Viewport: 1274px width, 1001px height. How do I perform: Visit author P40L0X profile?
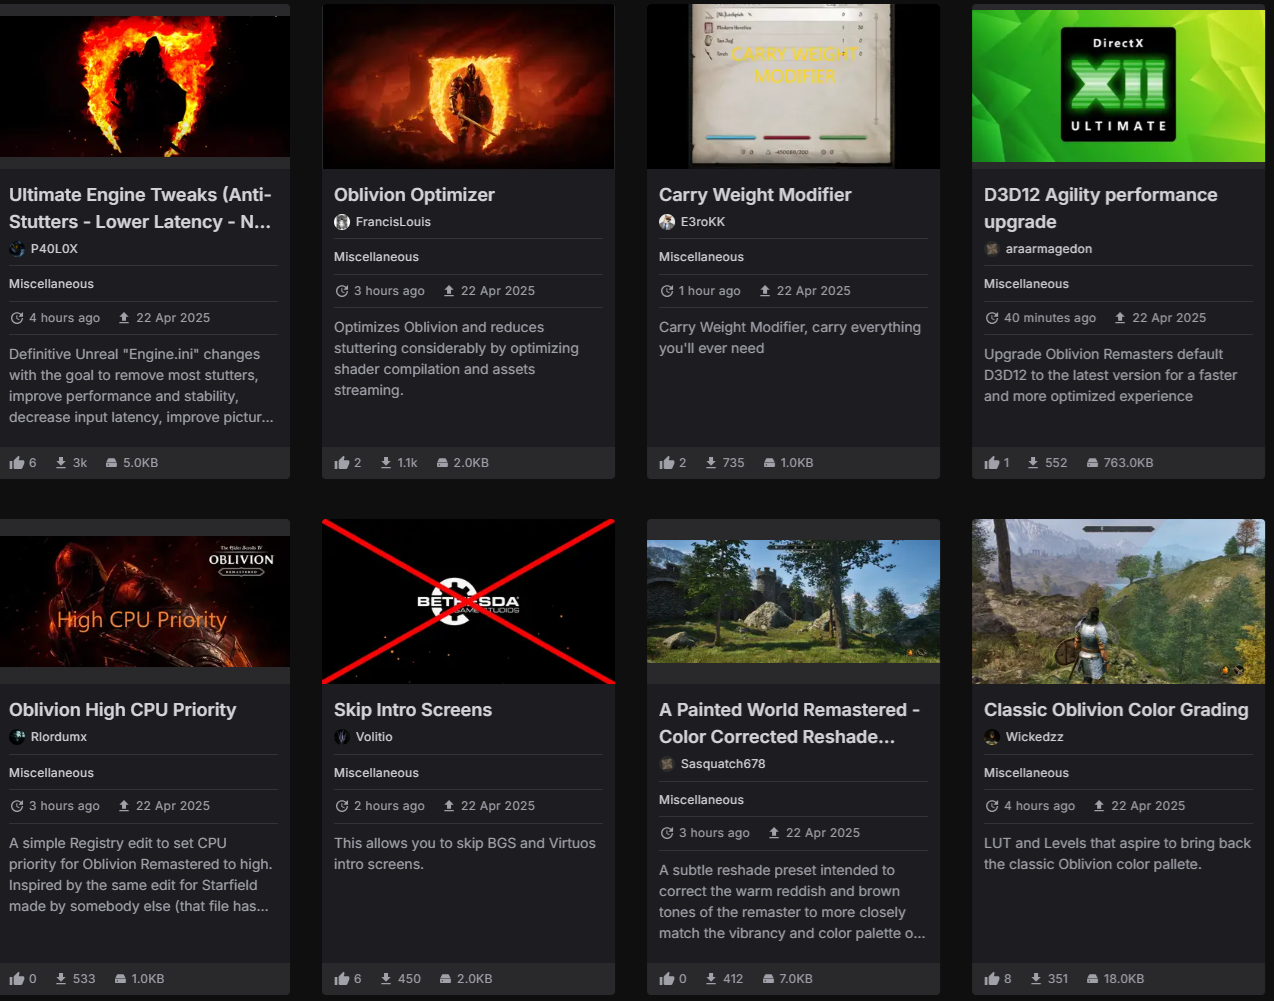[x=54, y=249]
